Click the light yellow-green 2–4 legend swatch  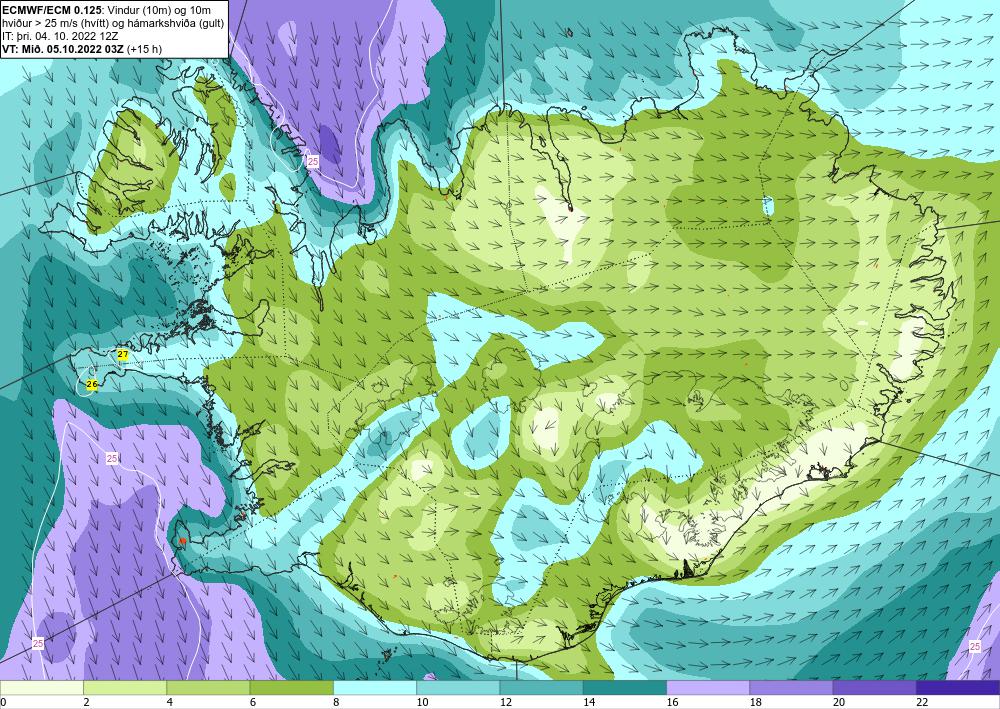click(x=125, y=687)
